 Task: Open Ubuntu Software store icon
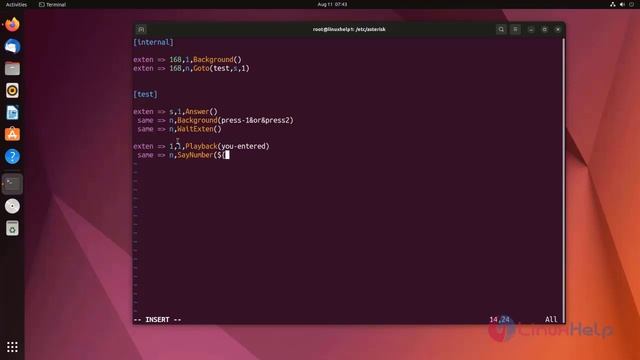(12, 134)
